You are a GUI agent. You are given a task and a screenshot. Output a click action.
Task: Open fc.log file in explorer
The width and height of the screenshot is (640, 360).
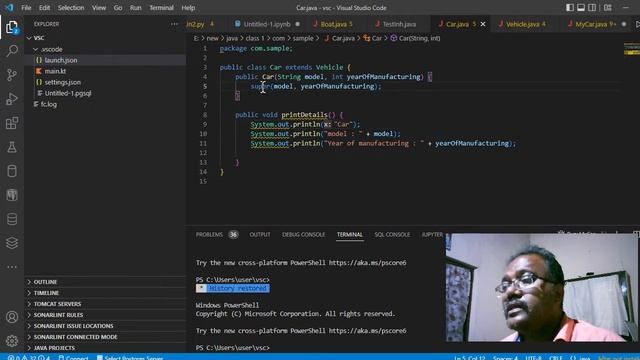105,104
